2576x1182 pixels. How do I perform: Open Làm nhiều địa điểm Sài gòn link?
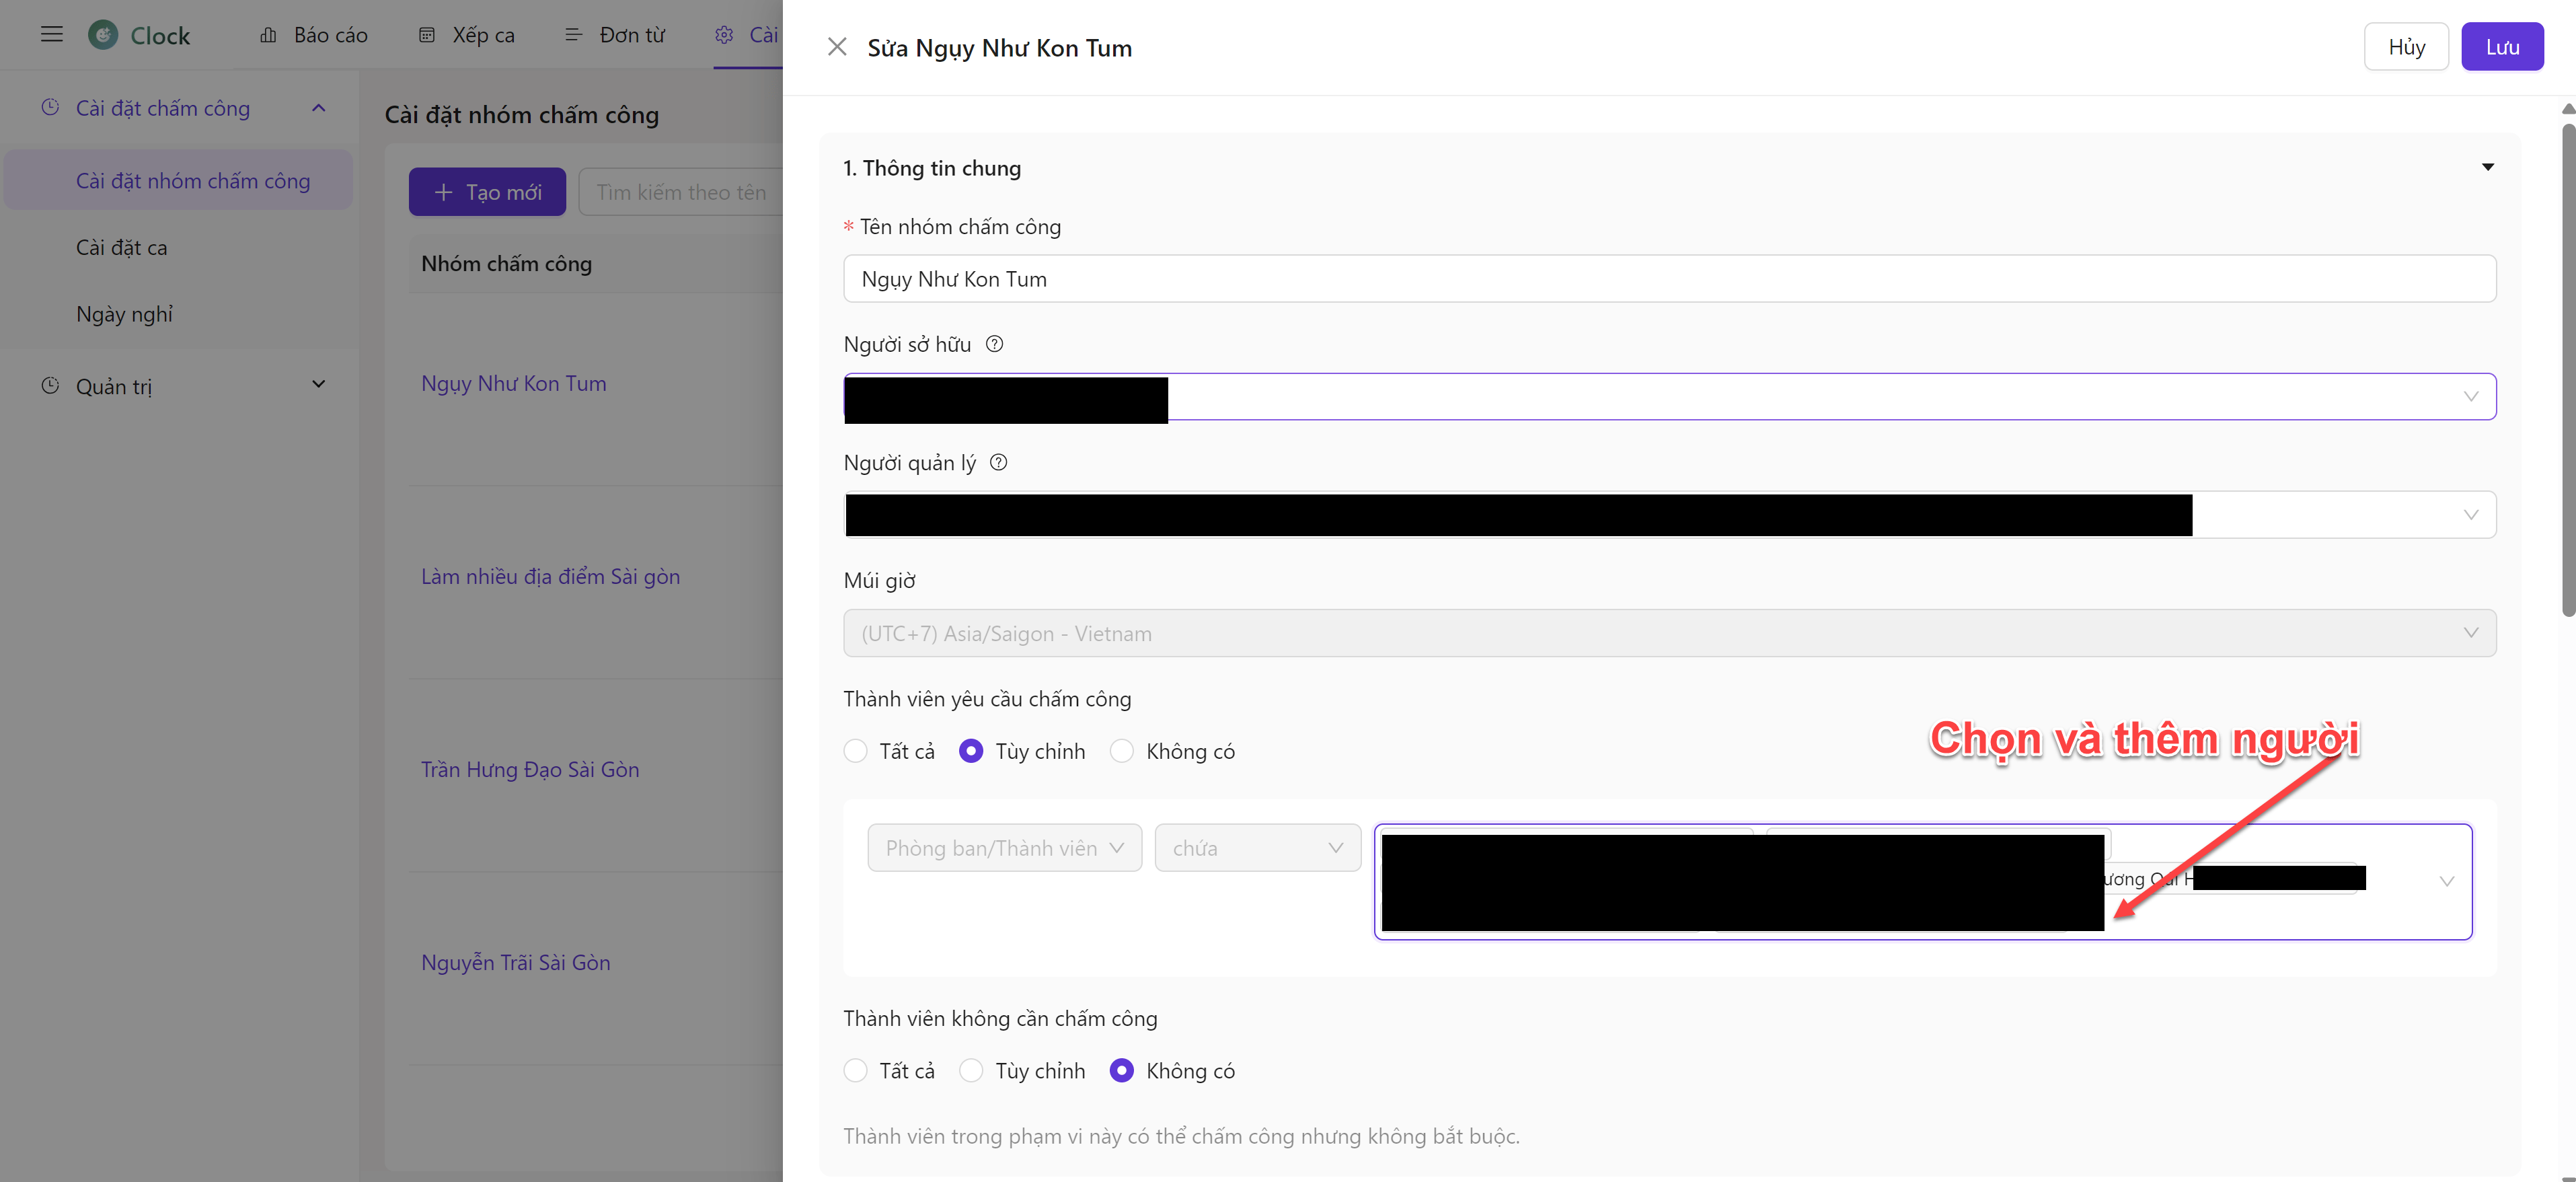(x=550, y=576)
